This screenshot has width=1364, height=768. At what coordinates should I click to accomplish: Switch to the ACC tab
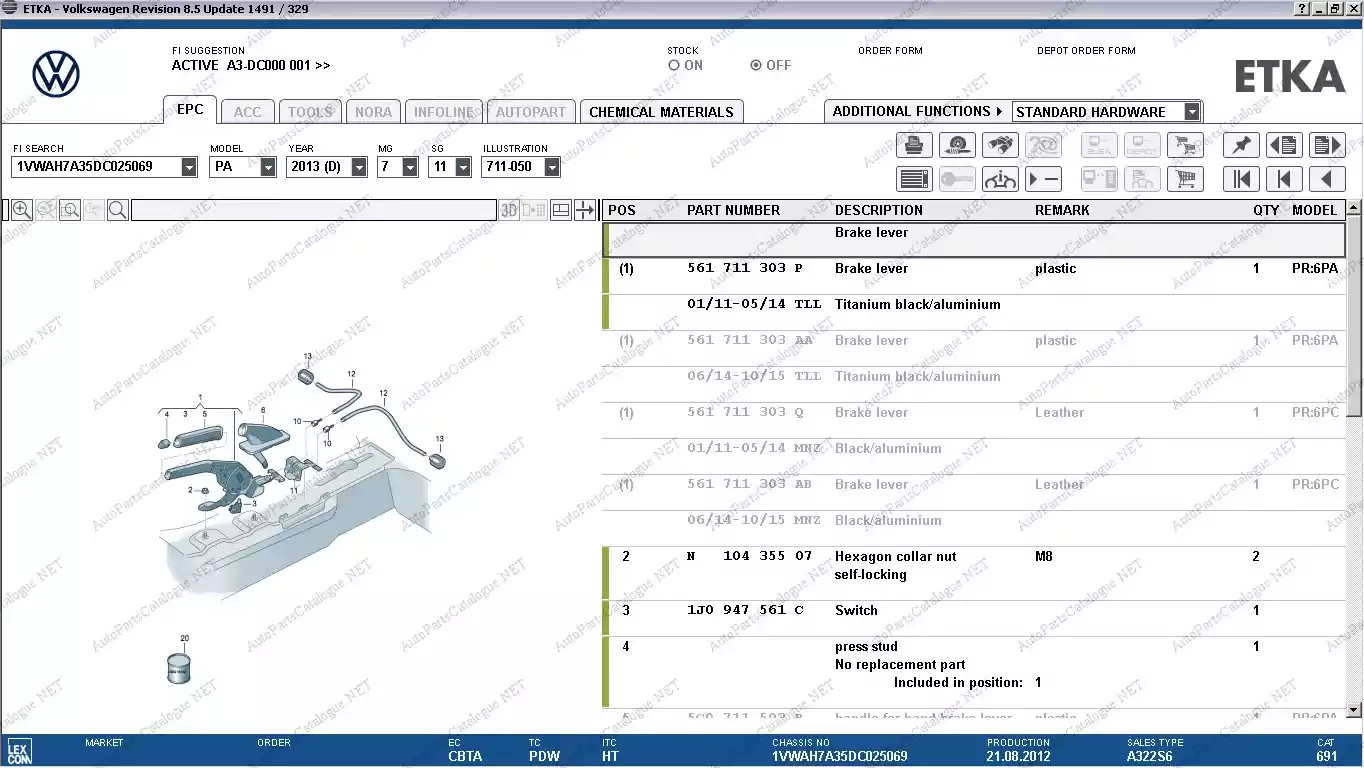pyautogui.click(x=247, y=112)
